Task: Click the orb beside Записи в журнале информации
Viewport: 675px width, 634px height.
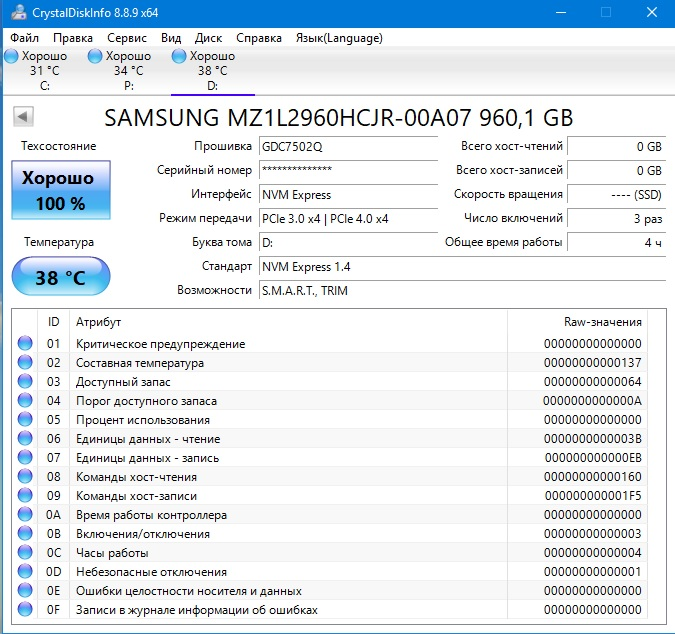Action: pos(25,609)
